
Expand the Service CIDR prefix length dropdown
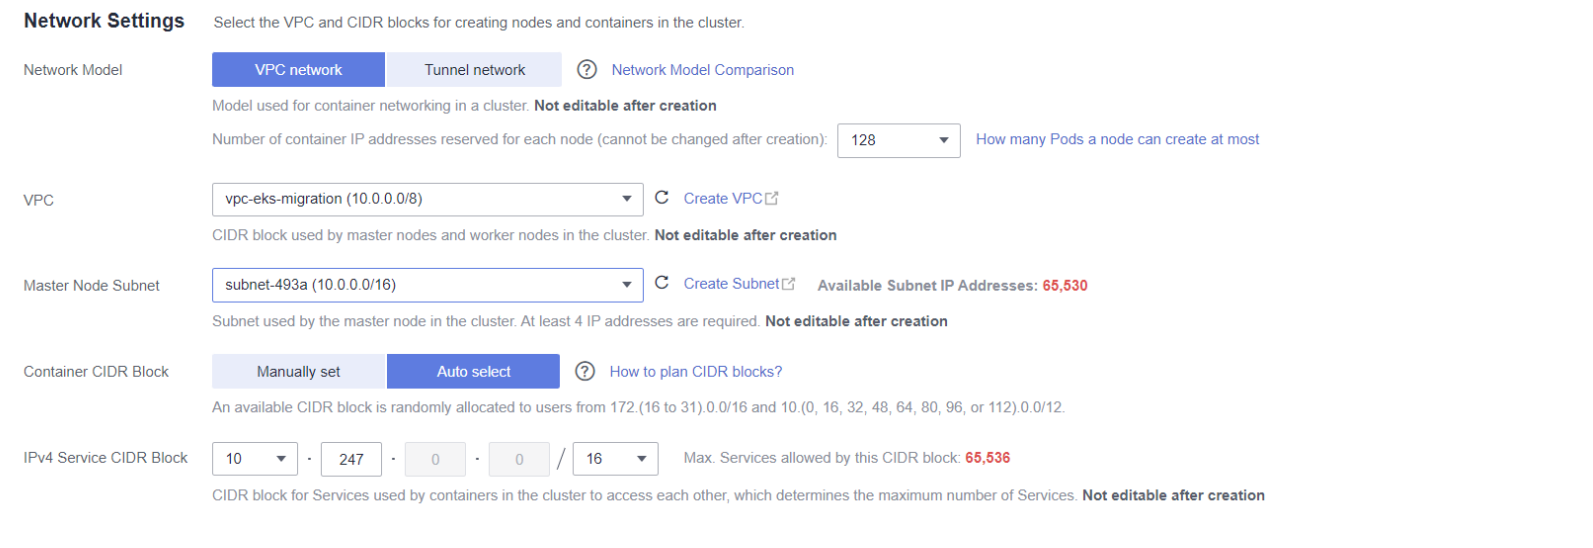(x=615, y=459)
